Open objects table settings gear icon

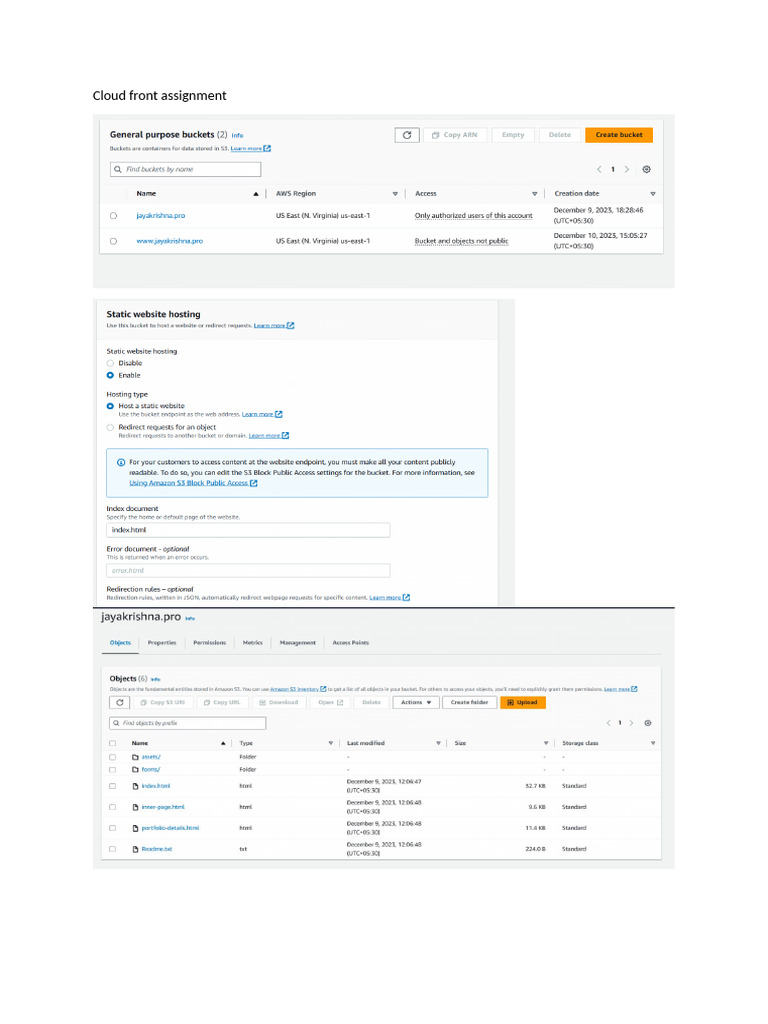coord(648,723)
